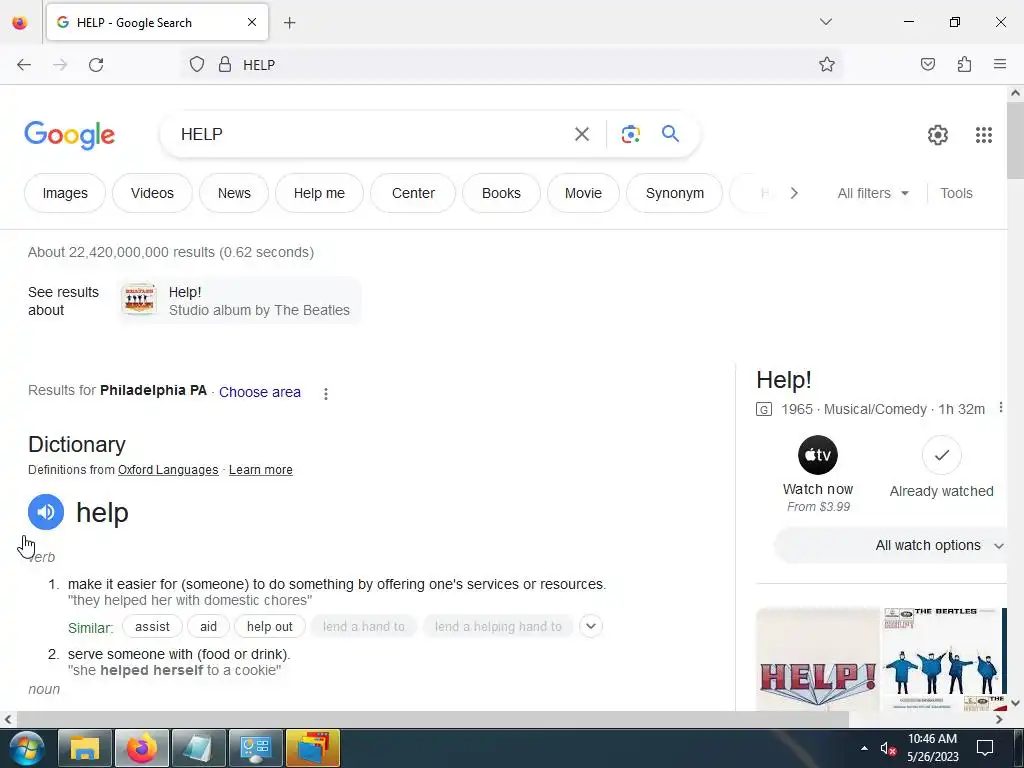This screenshot has height=768, width=1024.
Task: Click the magnifier search button
Action: click(x=670, y=134)
